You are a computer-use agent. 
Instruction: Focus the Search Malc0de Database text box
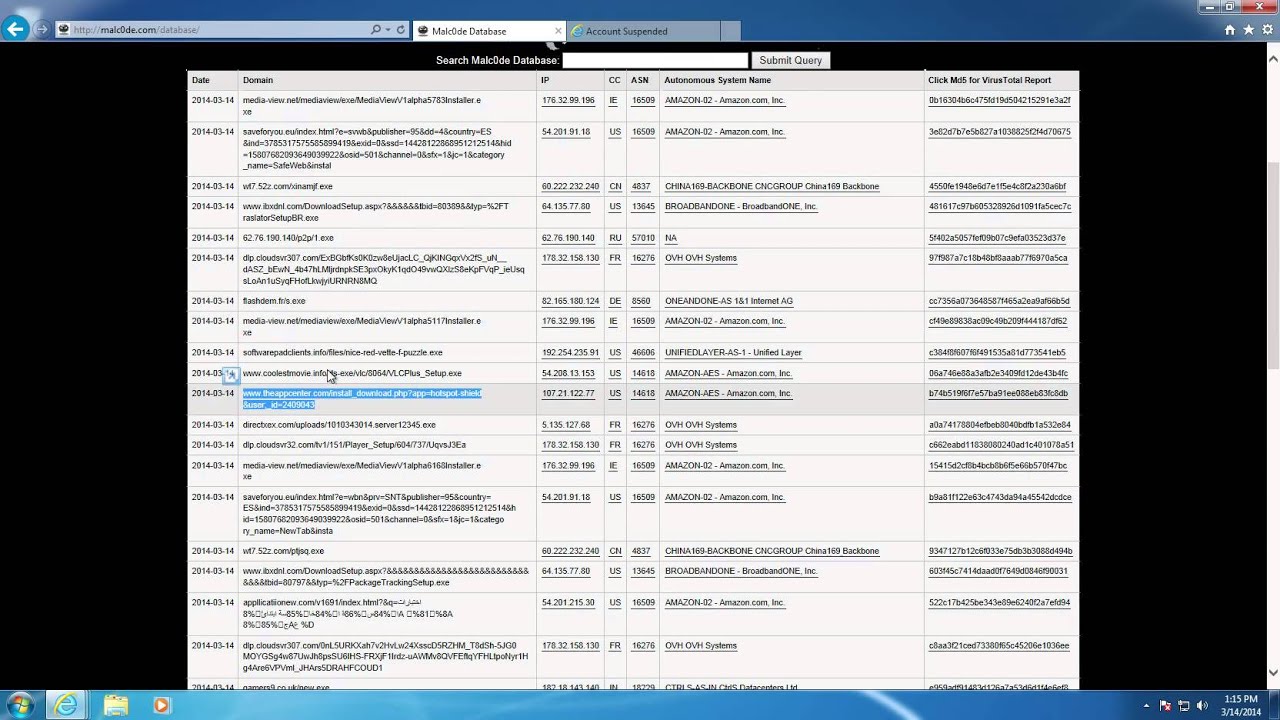(x=655, y=60)
